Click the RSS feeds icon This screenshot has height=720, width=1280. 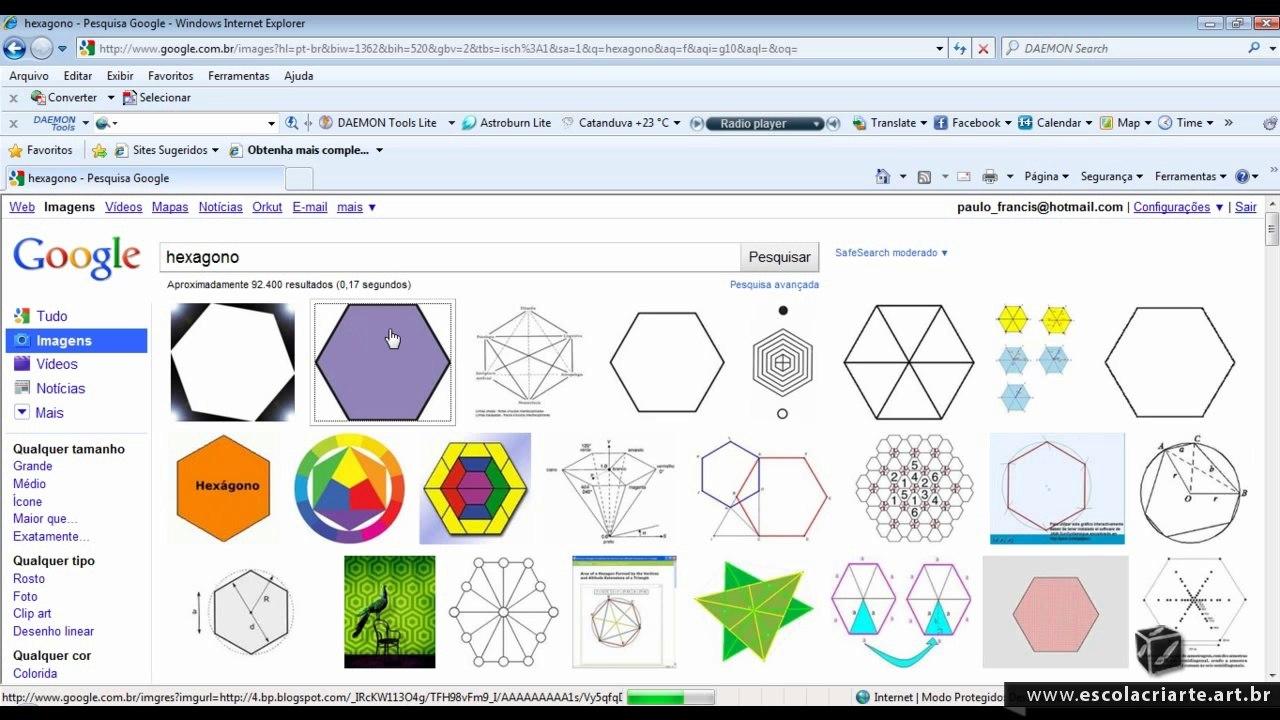tap(924, 177)
